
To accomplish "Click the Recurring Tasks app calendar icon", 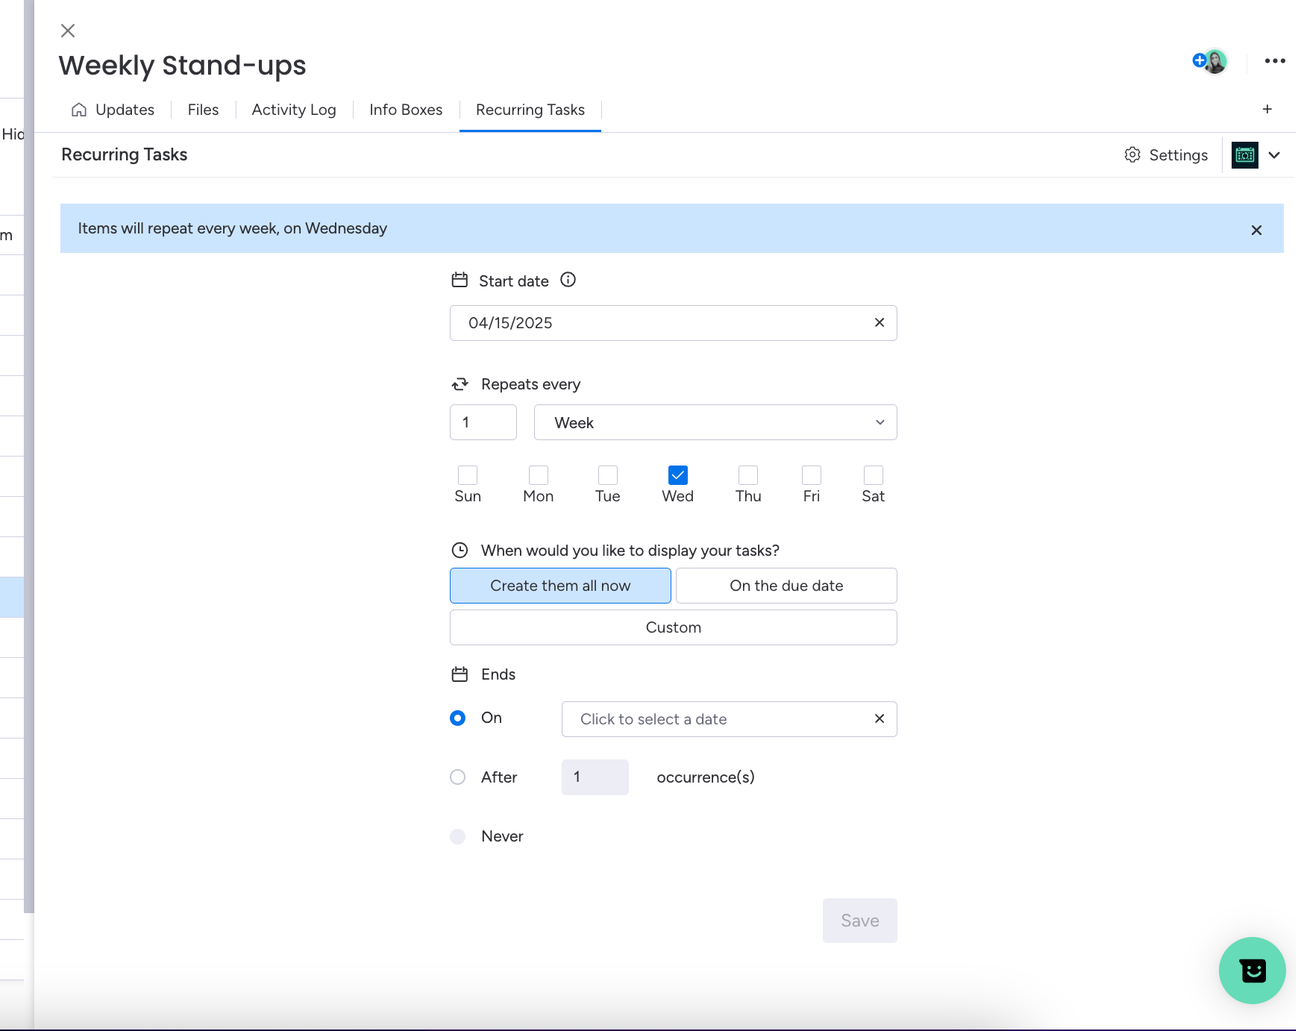I will pyautogui.click(x=1245, y=155).
